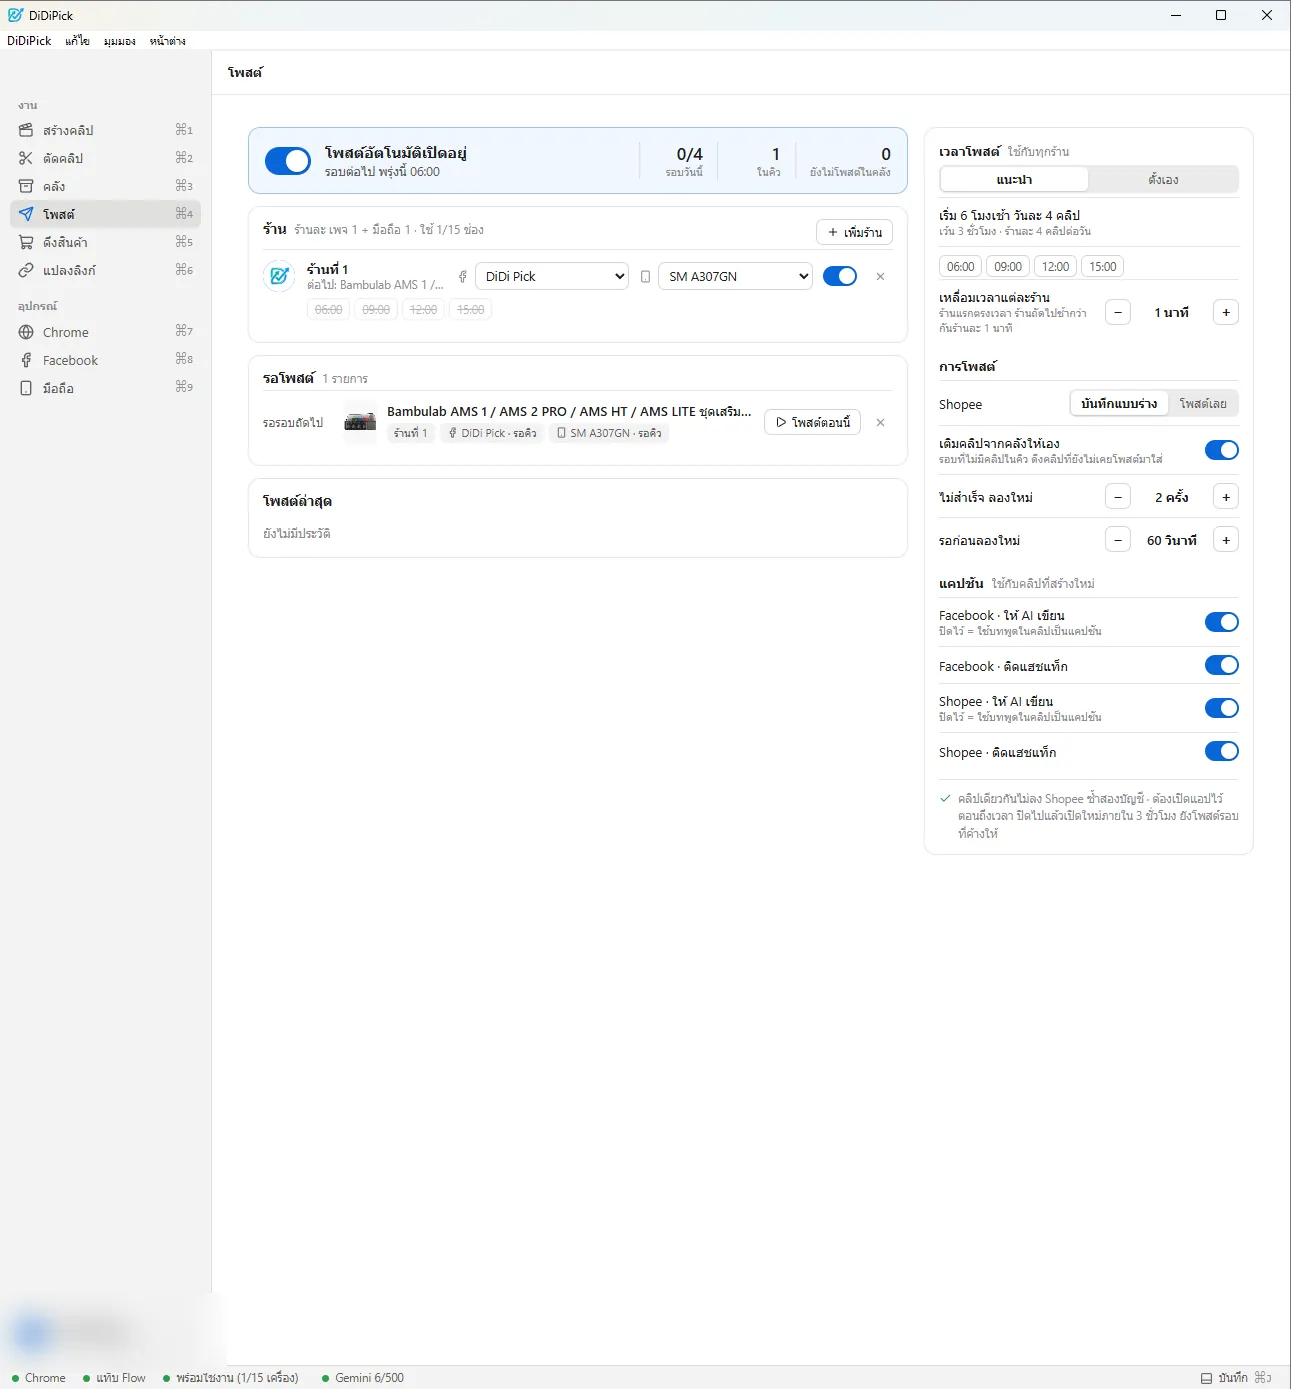The image size is (1291, 1389).
Task: Open the Chrome device entry in the sidebar
Action: [x=105, y=332]
